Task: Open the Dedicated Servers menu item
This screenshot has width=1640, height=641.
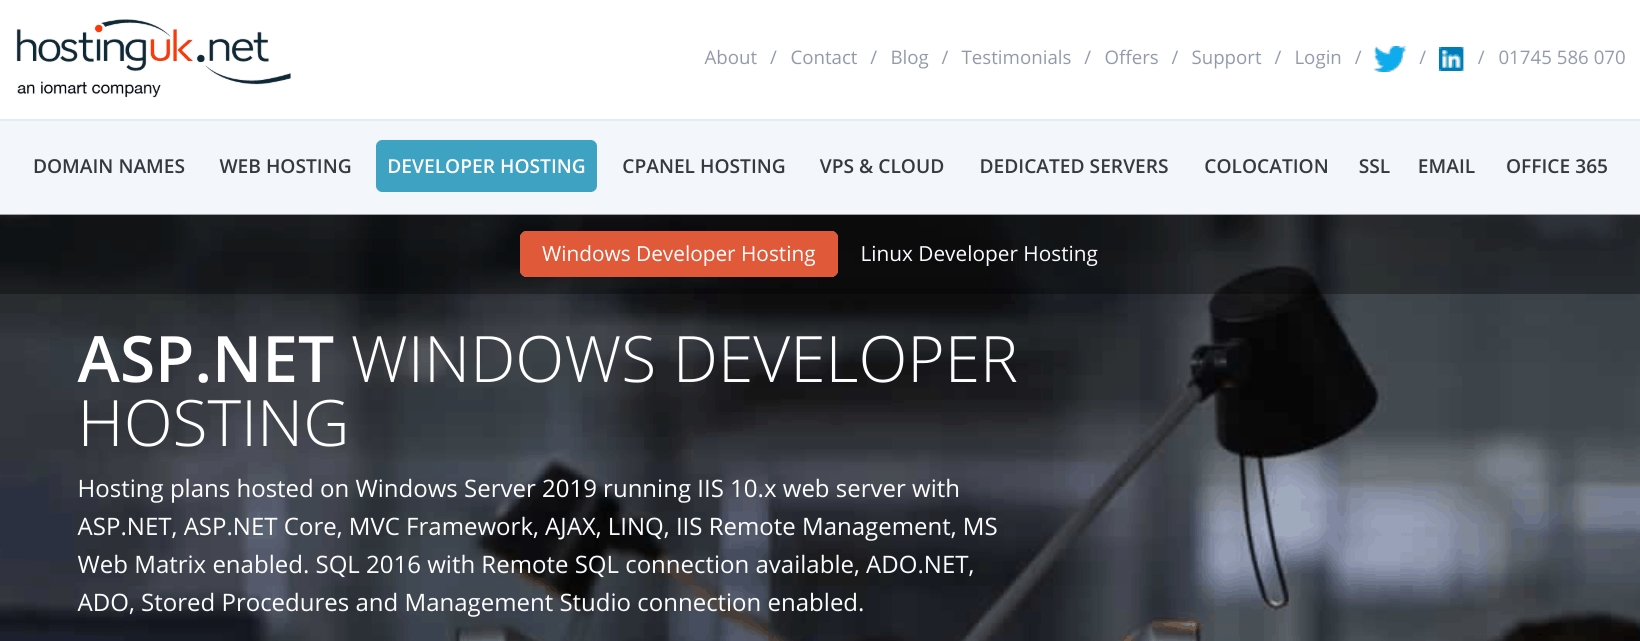Action: tap(1074, 166)
